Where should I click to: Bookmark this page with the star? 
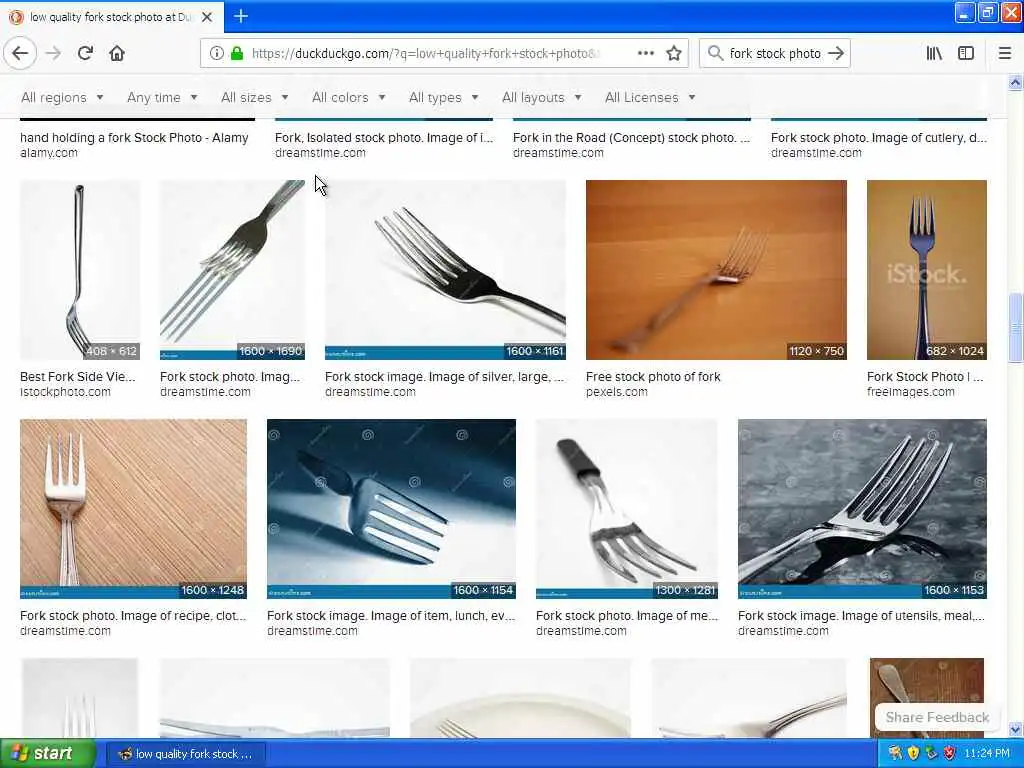coord(674,53)
